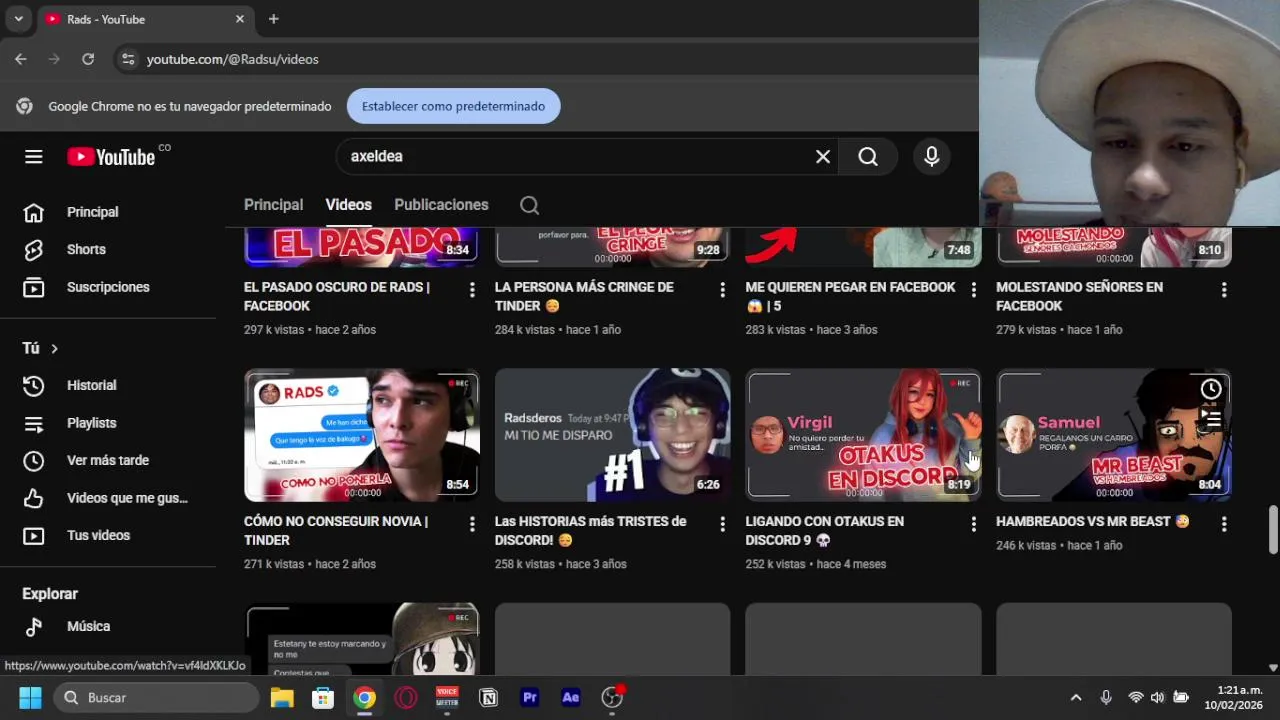Image resolution: width=1280 pixels, height=720 pixels.
Task: Open the Windows Start menu
Action: (30, 698)
